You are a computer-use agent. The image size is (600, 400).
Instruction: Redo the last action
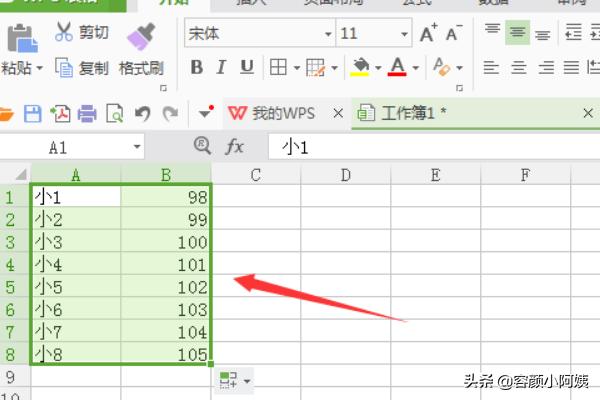(x=170, y=114)
